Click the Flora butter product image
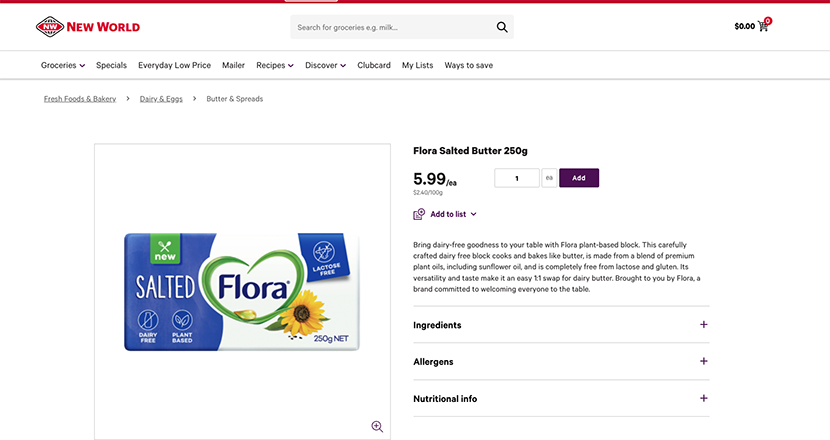The height and width of the screenshot is (440, 830). (242, 291)
